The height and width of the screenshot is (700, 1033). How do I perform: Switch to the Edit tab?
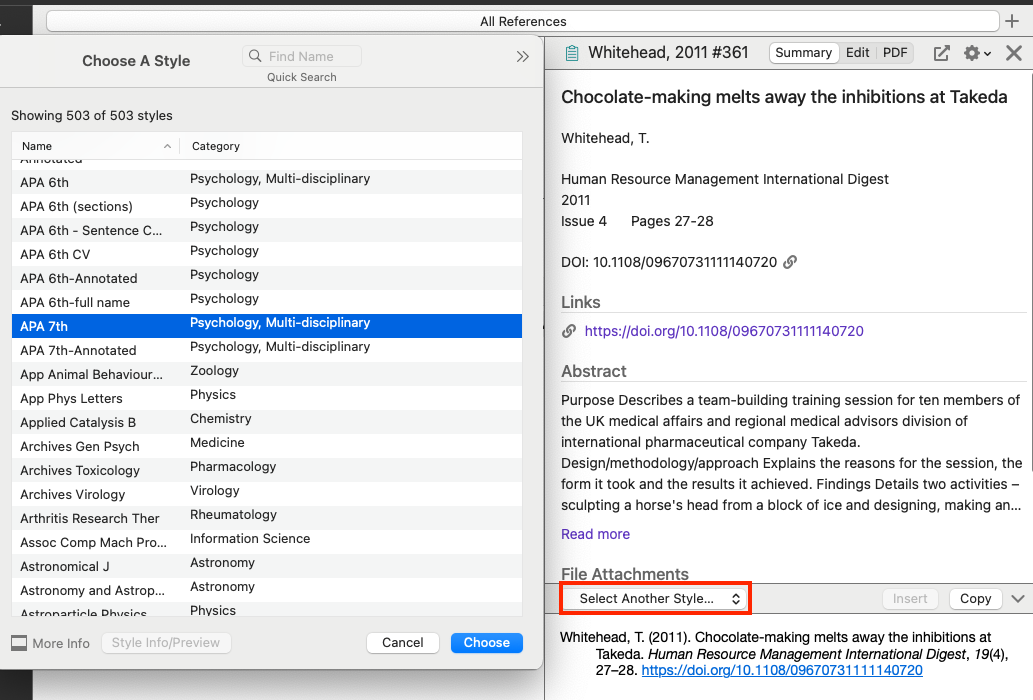click(857, 53)
